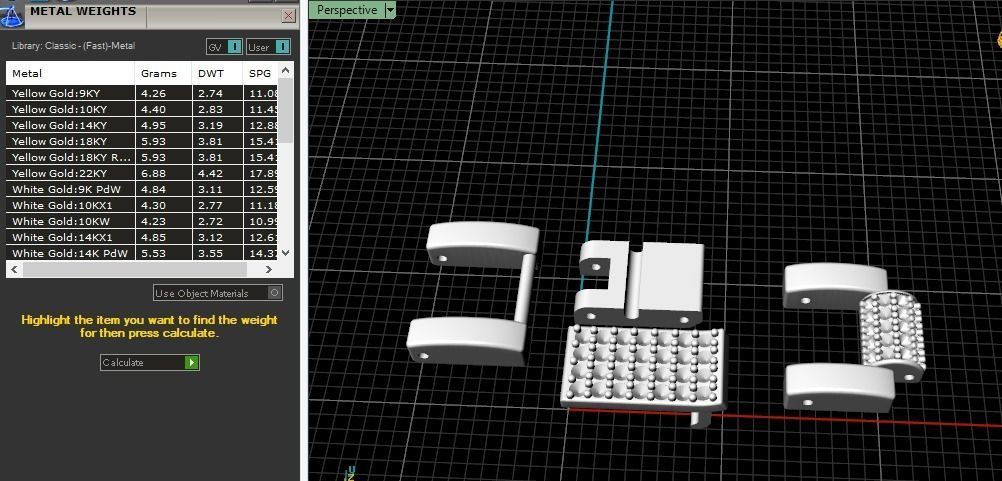The image size is (1002, 481).
Task: Select the left bracket link in viewport
Action: click(x=473, y=294)
